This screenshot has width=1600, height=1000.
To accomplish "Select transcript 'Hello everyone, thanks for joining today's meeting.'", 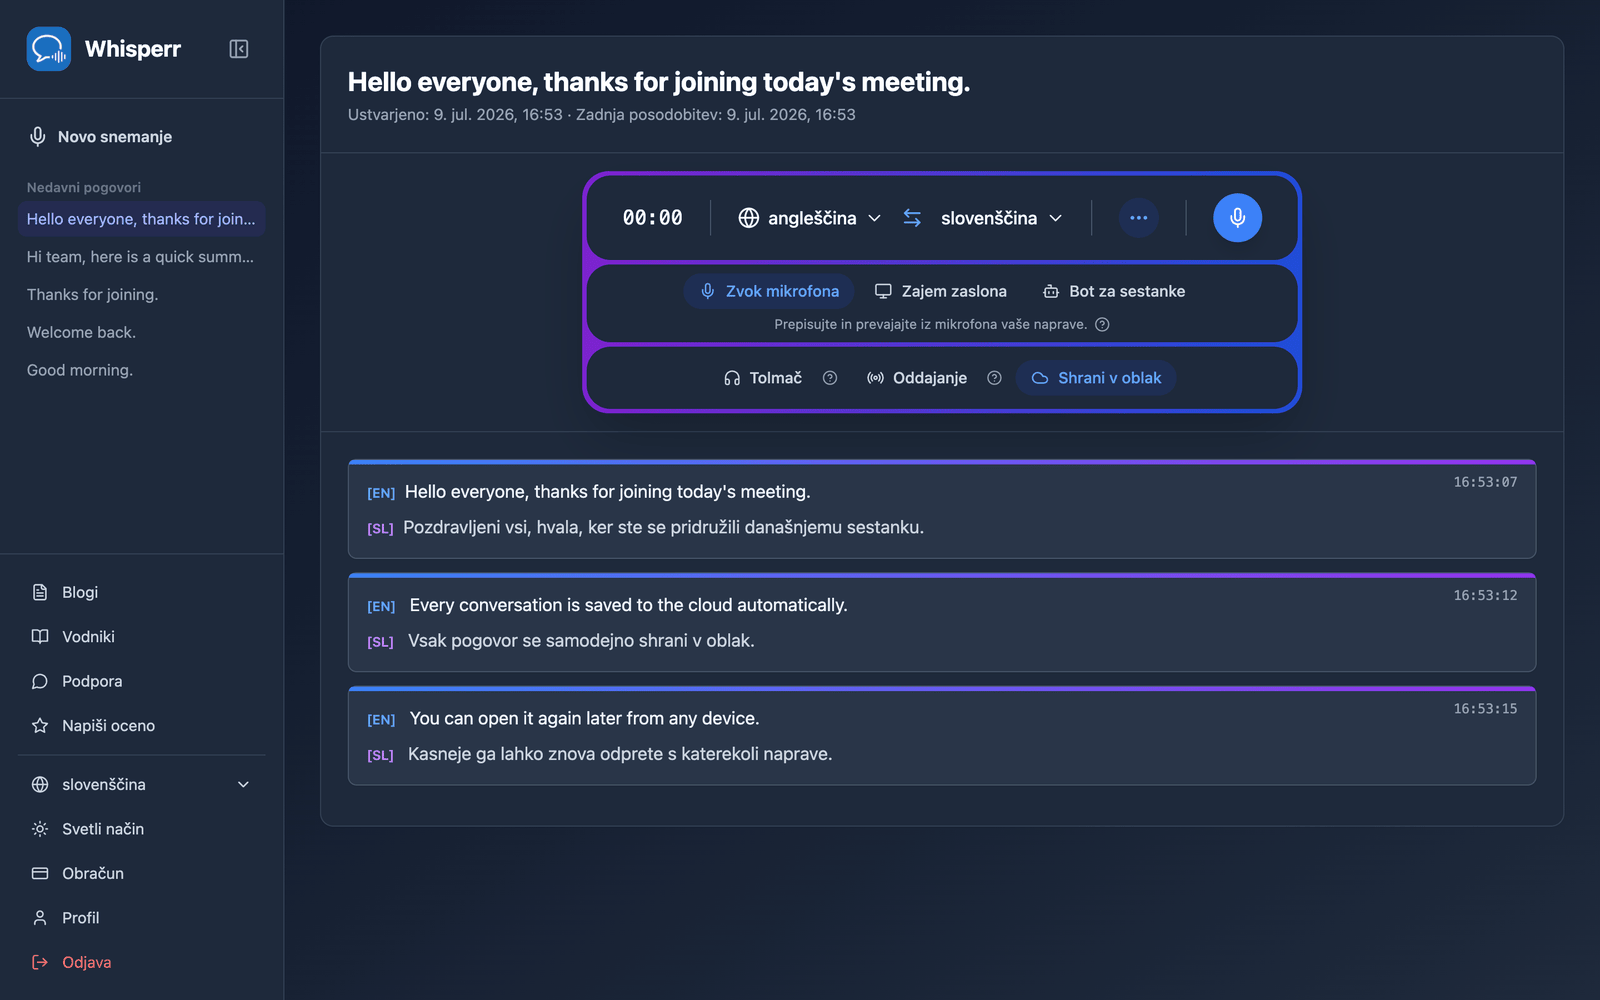I will (x=607, y=492).
